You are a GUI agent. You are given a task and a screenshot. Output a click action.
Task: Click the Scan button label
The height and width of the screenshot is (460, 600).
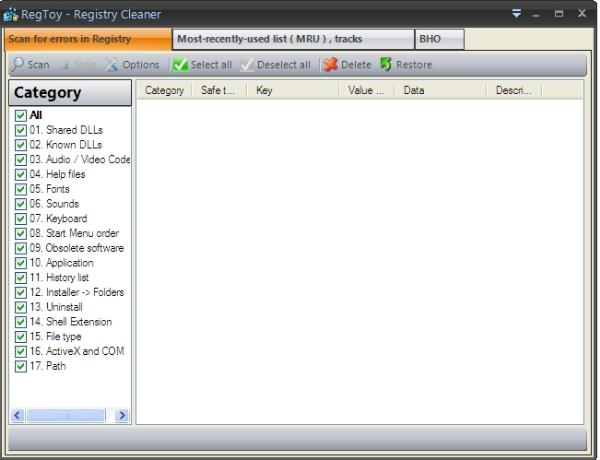[x=38, y=65]
